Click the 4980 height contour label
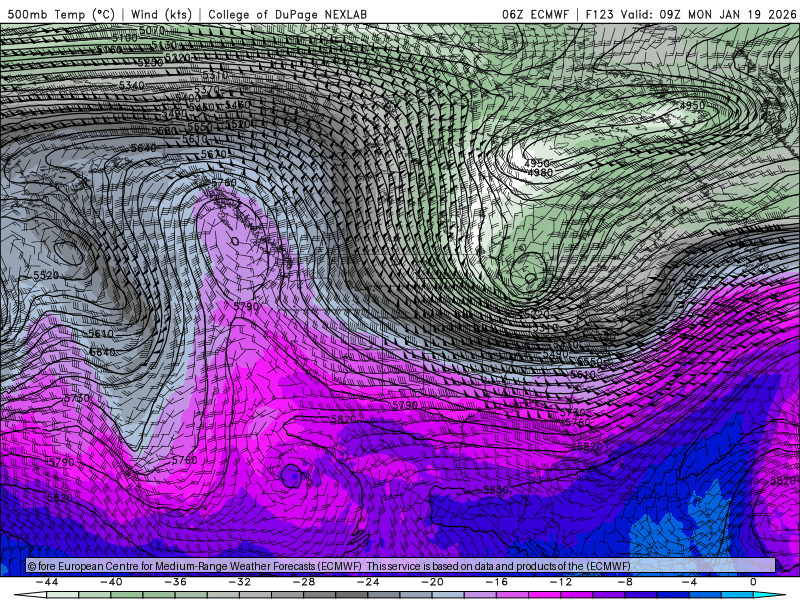Screen dimensions: 800x600 [x=540, y=173]
